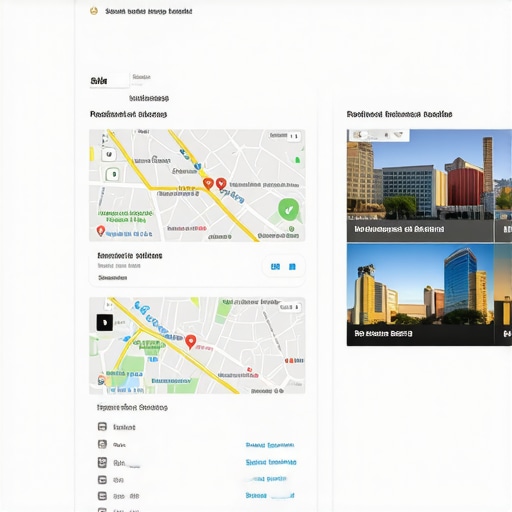Open the blue link in the fourth list row
The width and height of the screenshot is (512, 512).
(267, 479)
